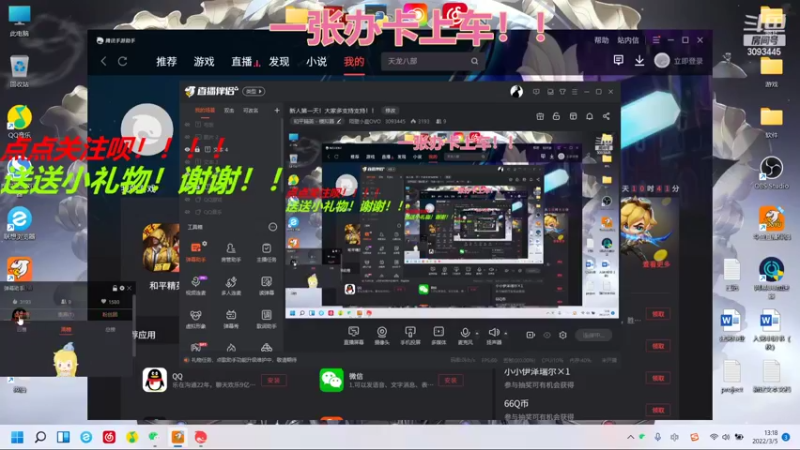Viewport: 800px width, 450px height.
Task: Expand speaker device dropdown arrow
Action: [x=506, y=334]
